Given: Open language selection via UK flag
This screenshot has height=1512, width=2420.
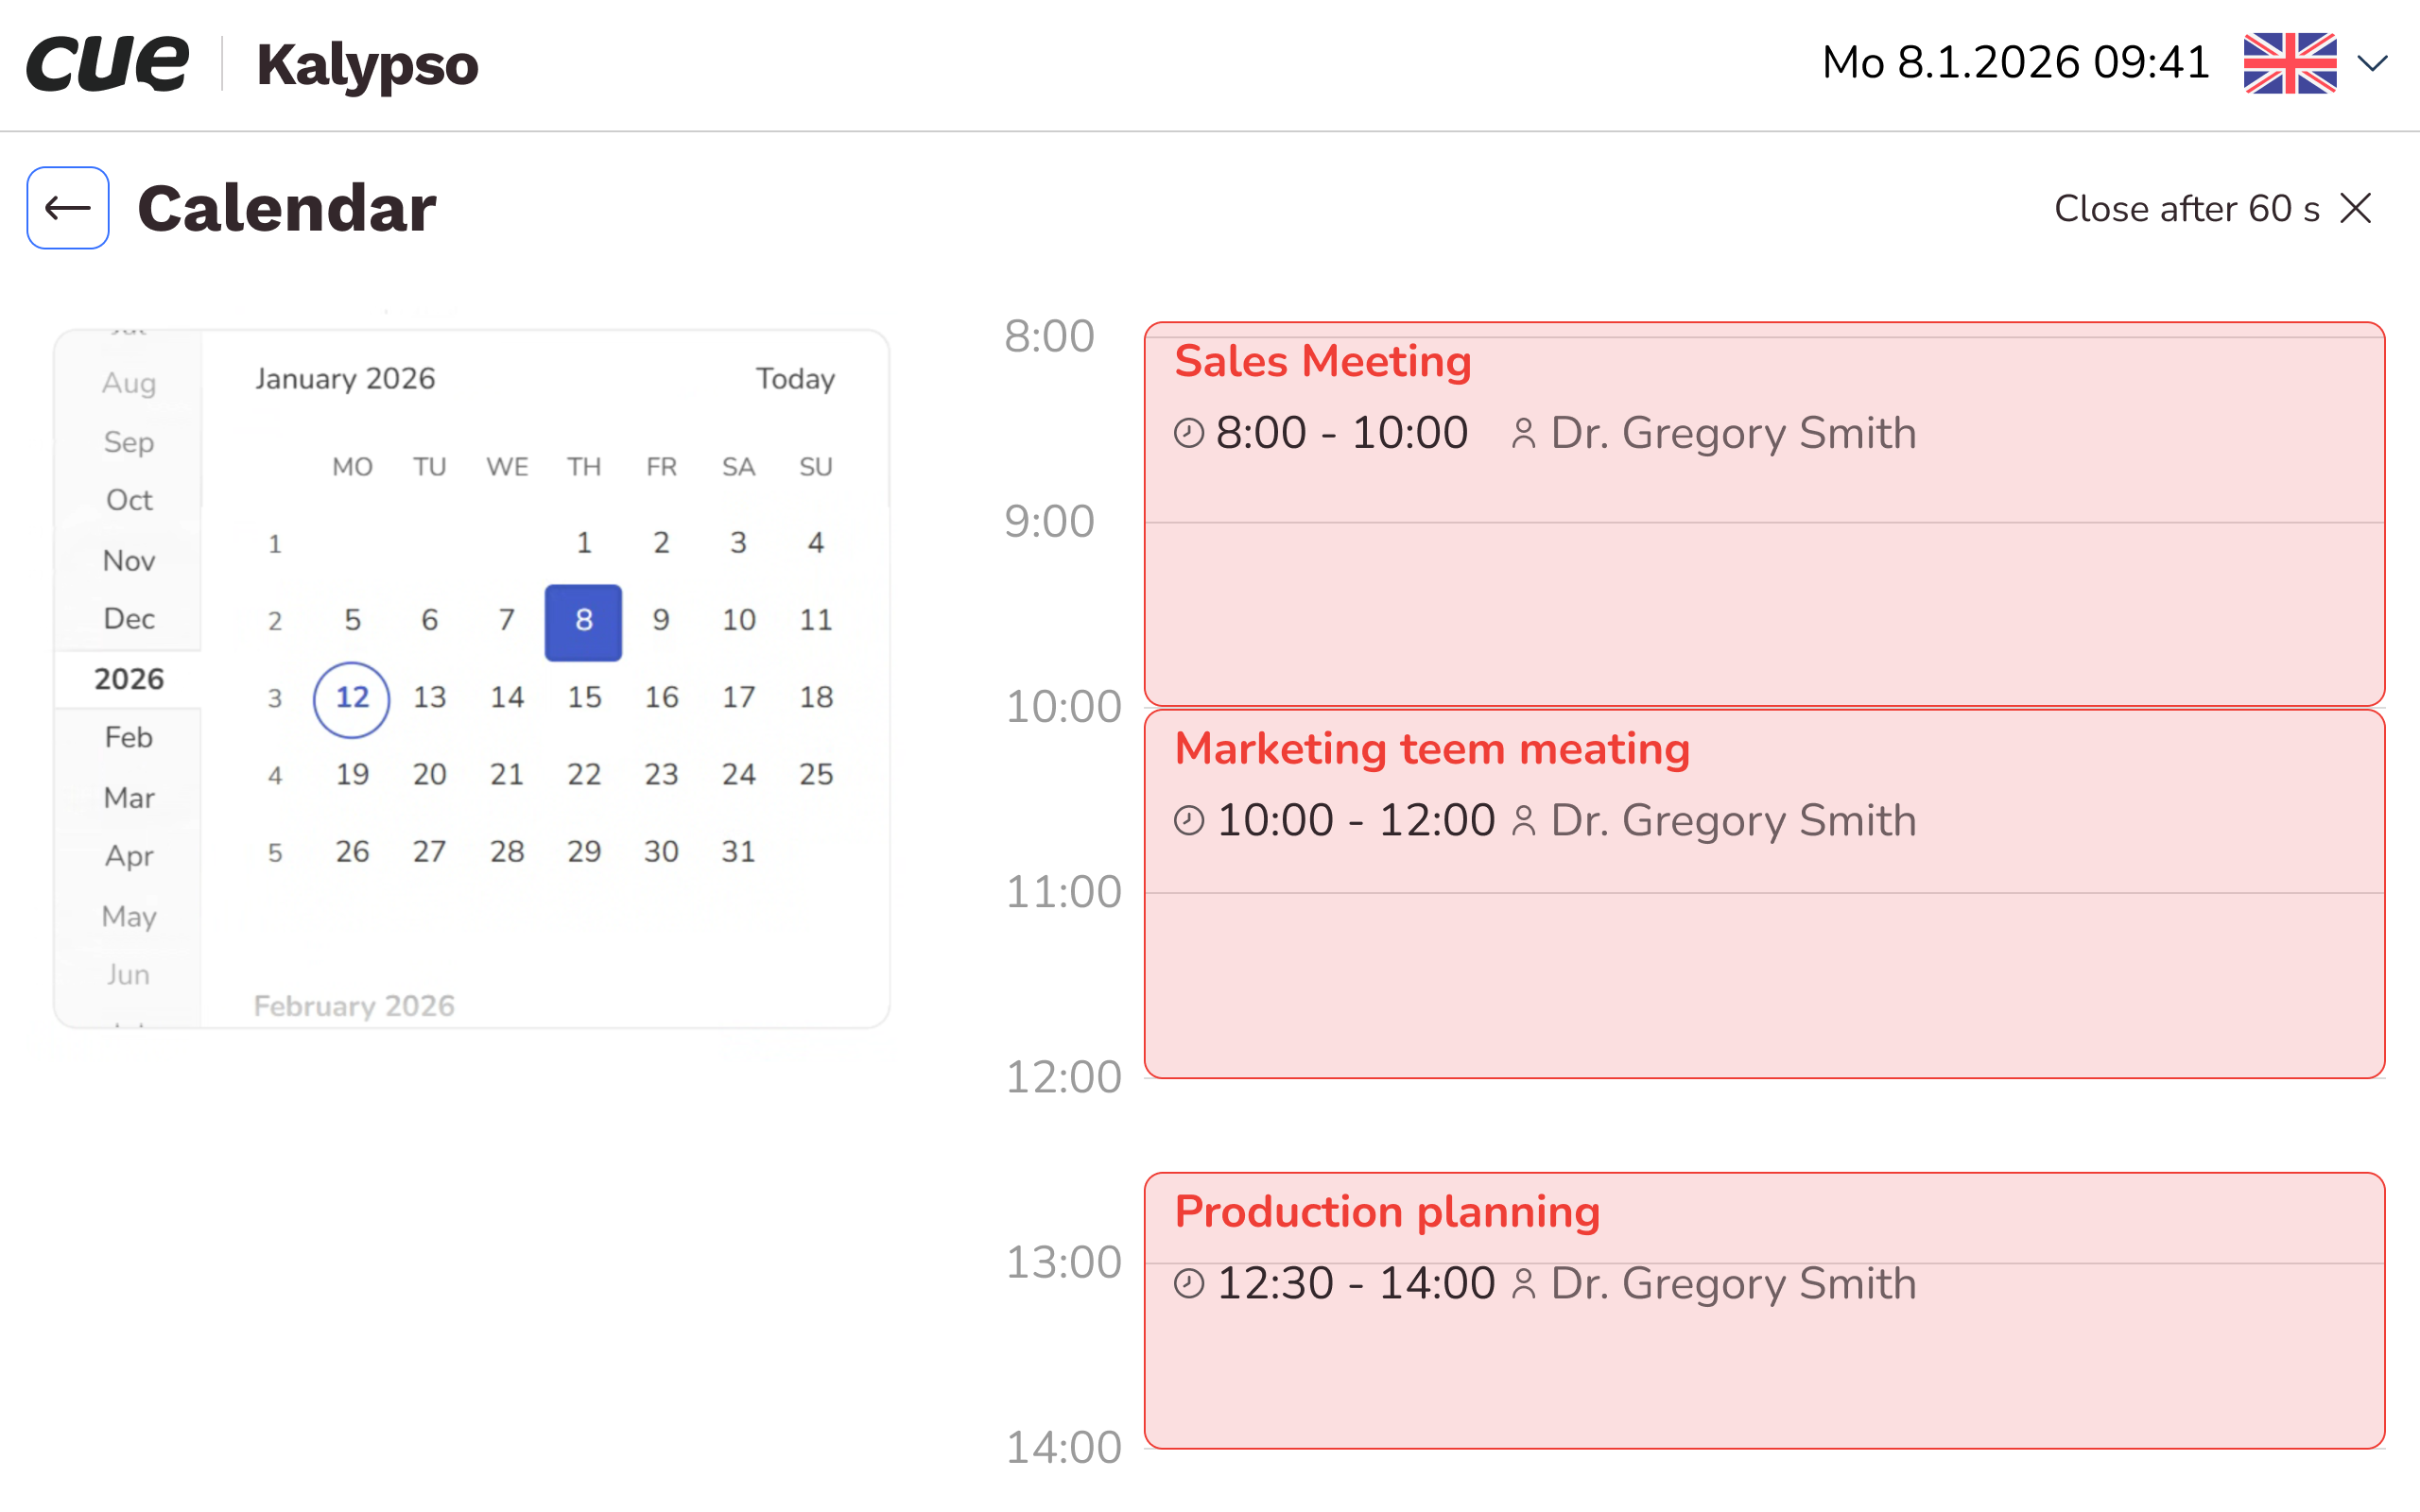Looking at the screenshot, I should pyautogui.click(x=2290, y=63).
